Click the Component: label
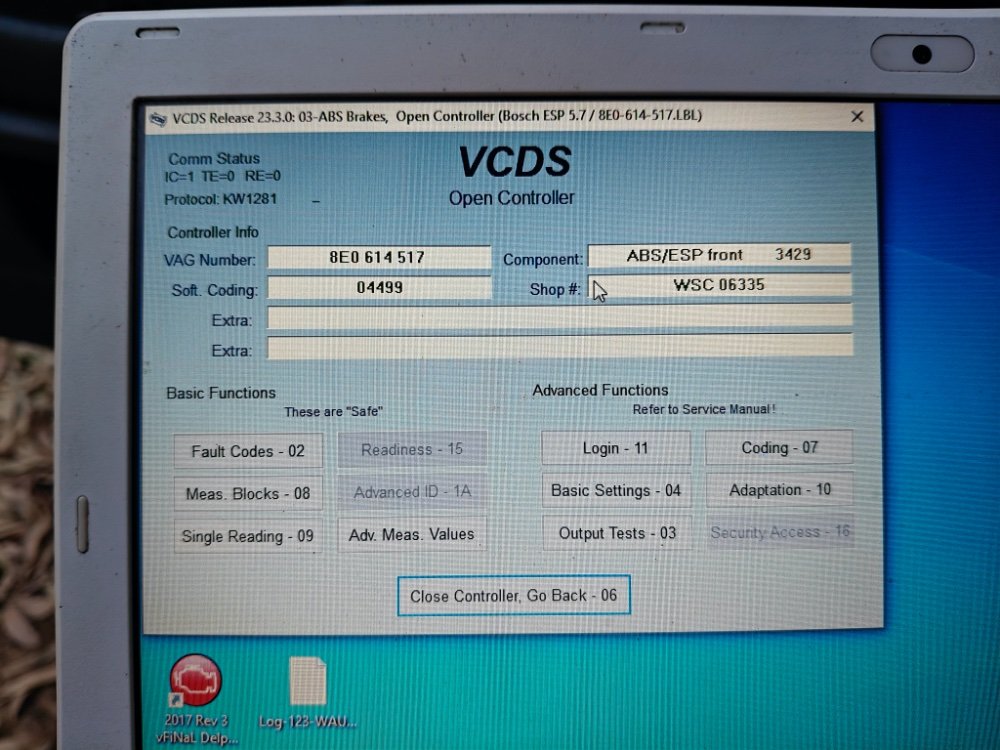The image size is (1000, 750). (x=543, y=260)
